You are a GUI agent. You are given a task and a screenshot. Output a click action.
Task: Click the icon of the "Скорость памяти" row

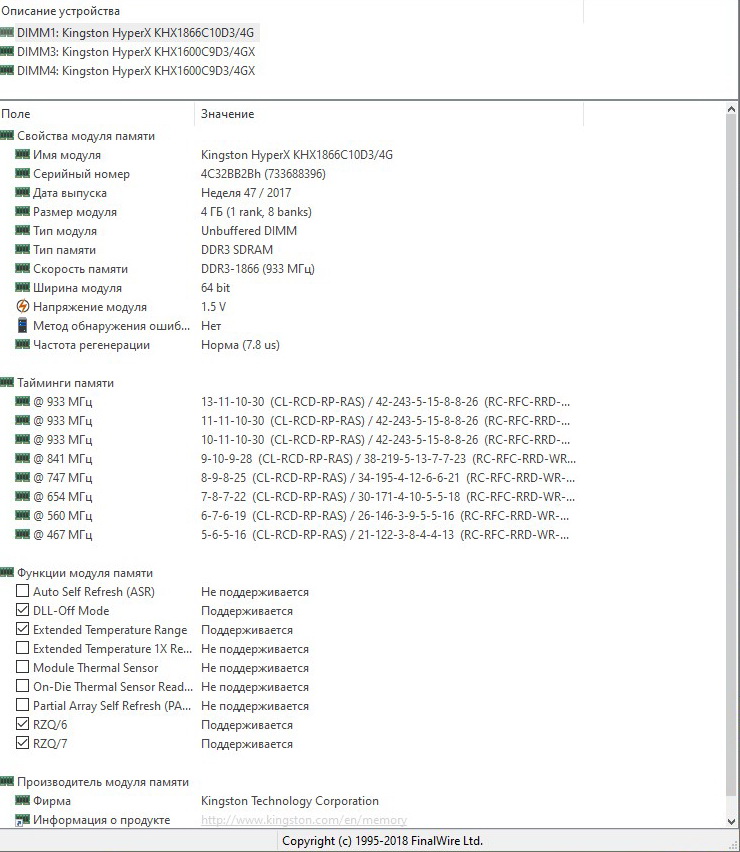(22, 268)
